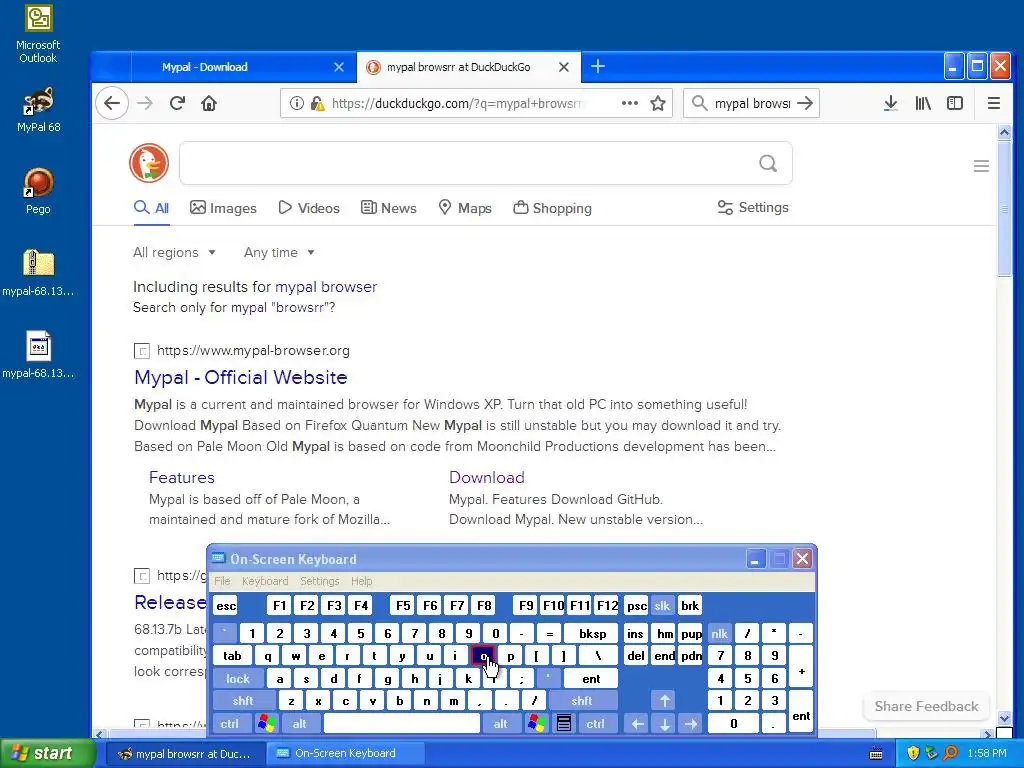Image resolution: width=1024 pixels, height=768 pixels.
Task: Go back with the browser back arrow
Action: pyautogui.click(x=112, y=103)
